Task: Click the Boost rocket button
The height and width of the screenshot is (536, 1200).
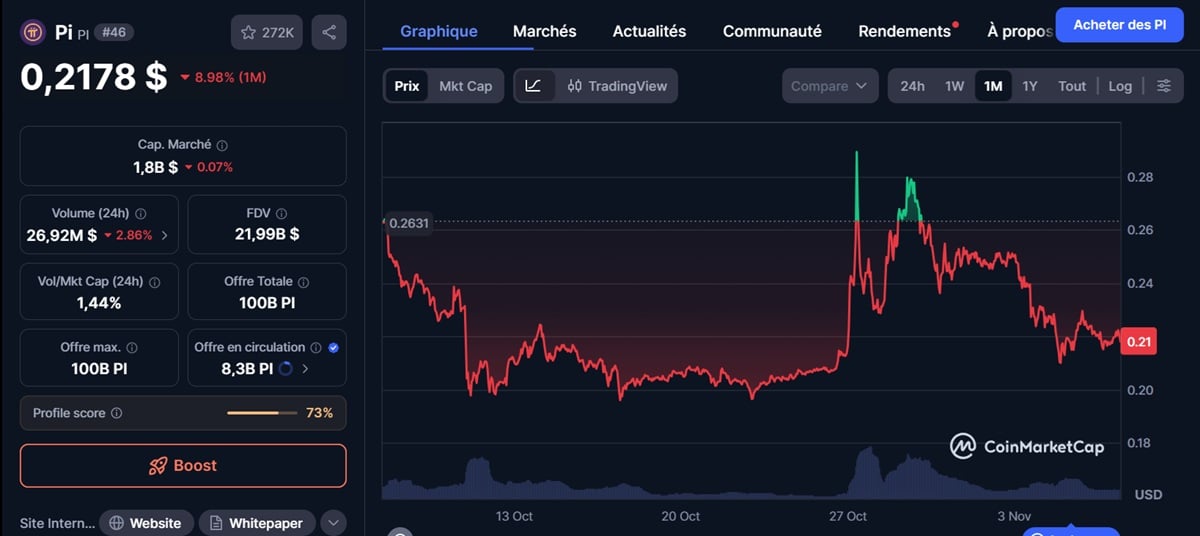Action: click(x=183, y=466)
